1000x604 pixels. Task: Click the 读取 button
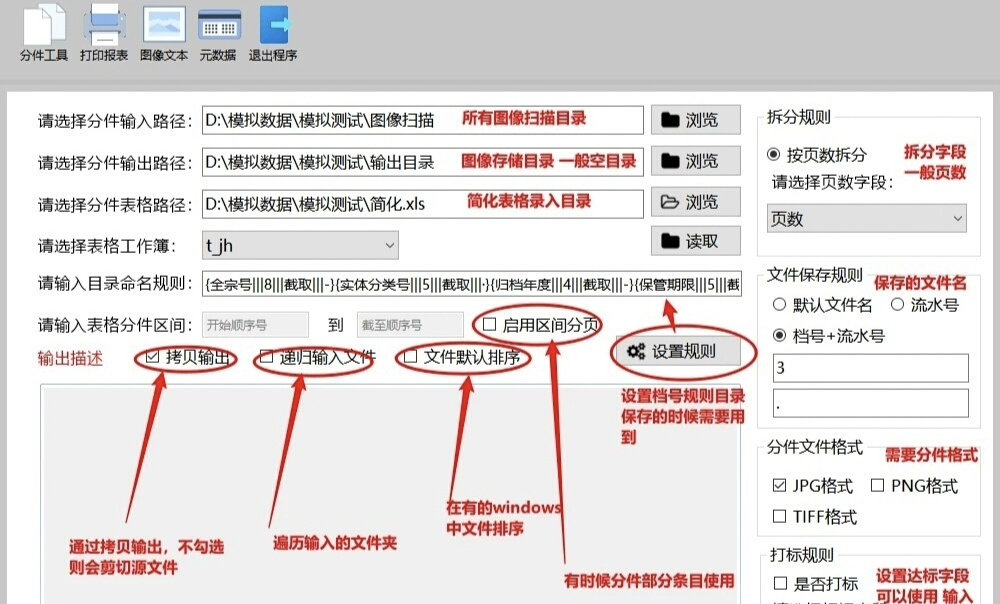(x=696, y=241)
